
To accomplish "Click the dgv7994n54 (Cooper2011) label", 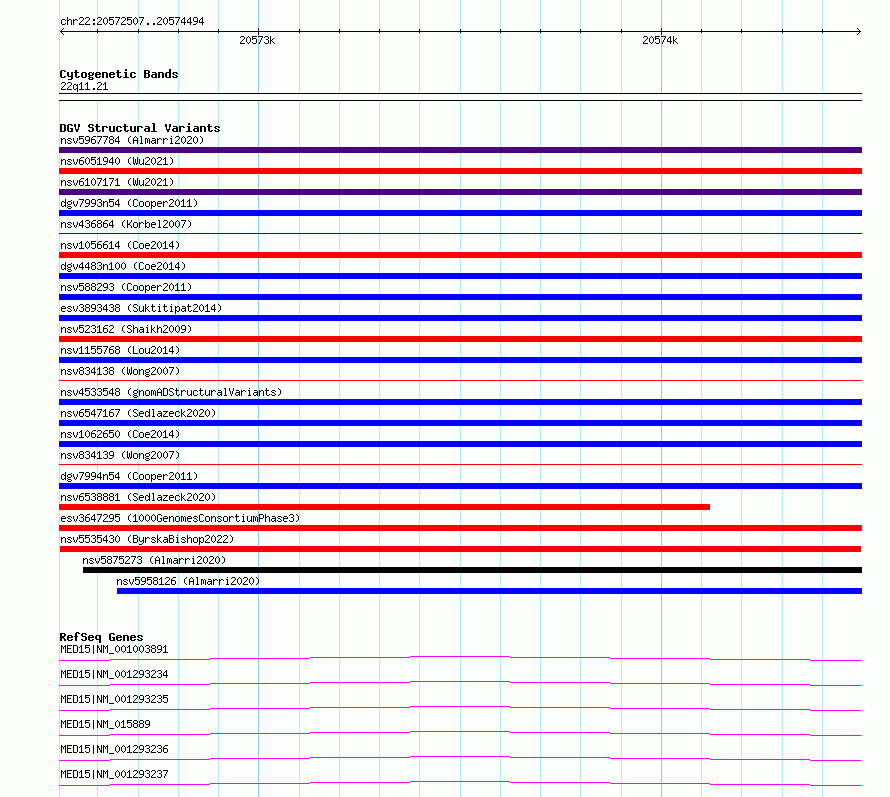I will 129,476.
